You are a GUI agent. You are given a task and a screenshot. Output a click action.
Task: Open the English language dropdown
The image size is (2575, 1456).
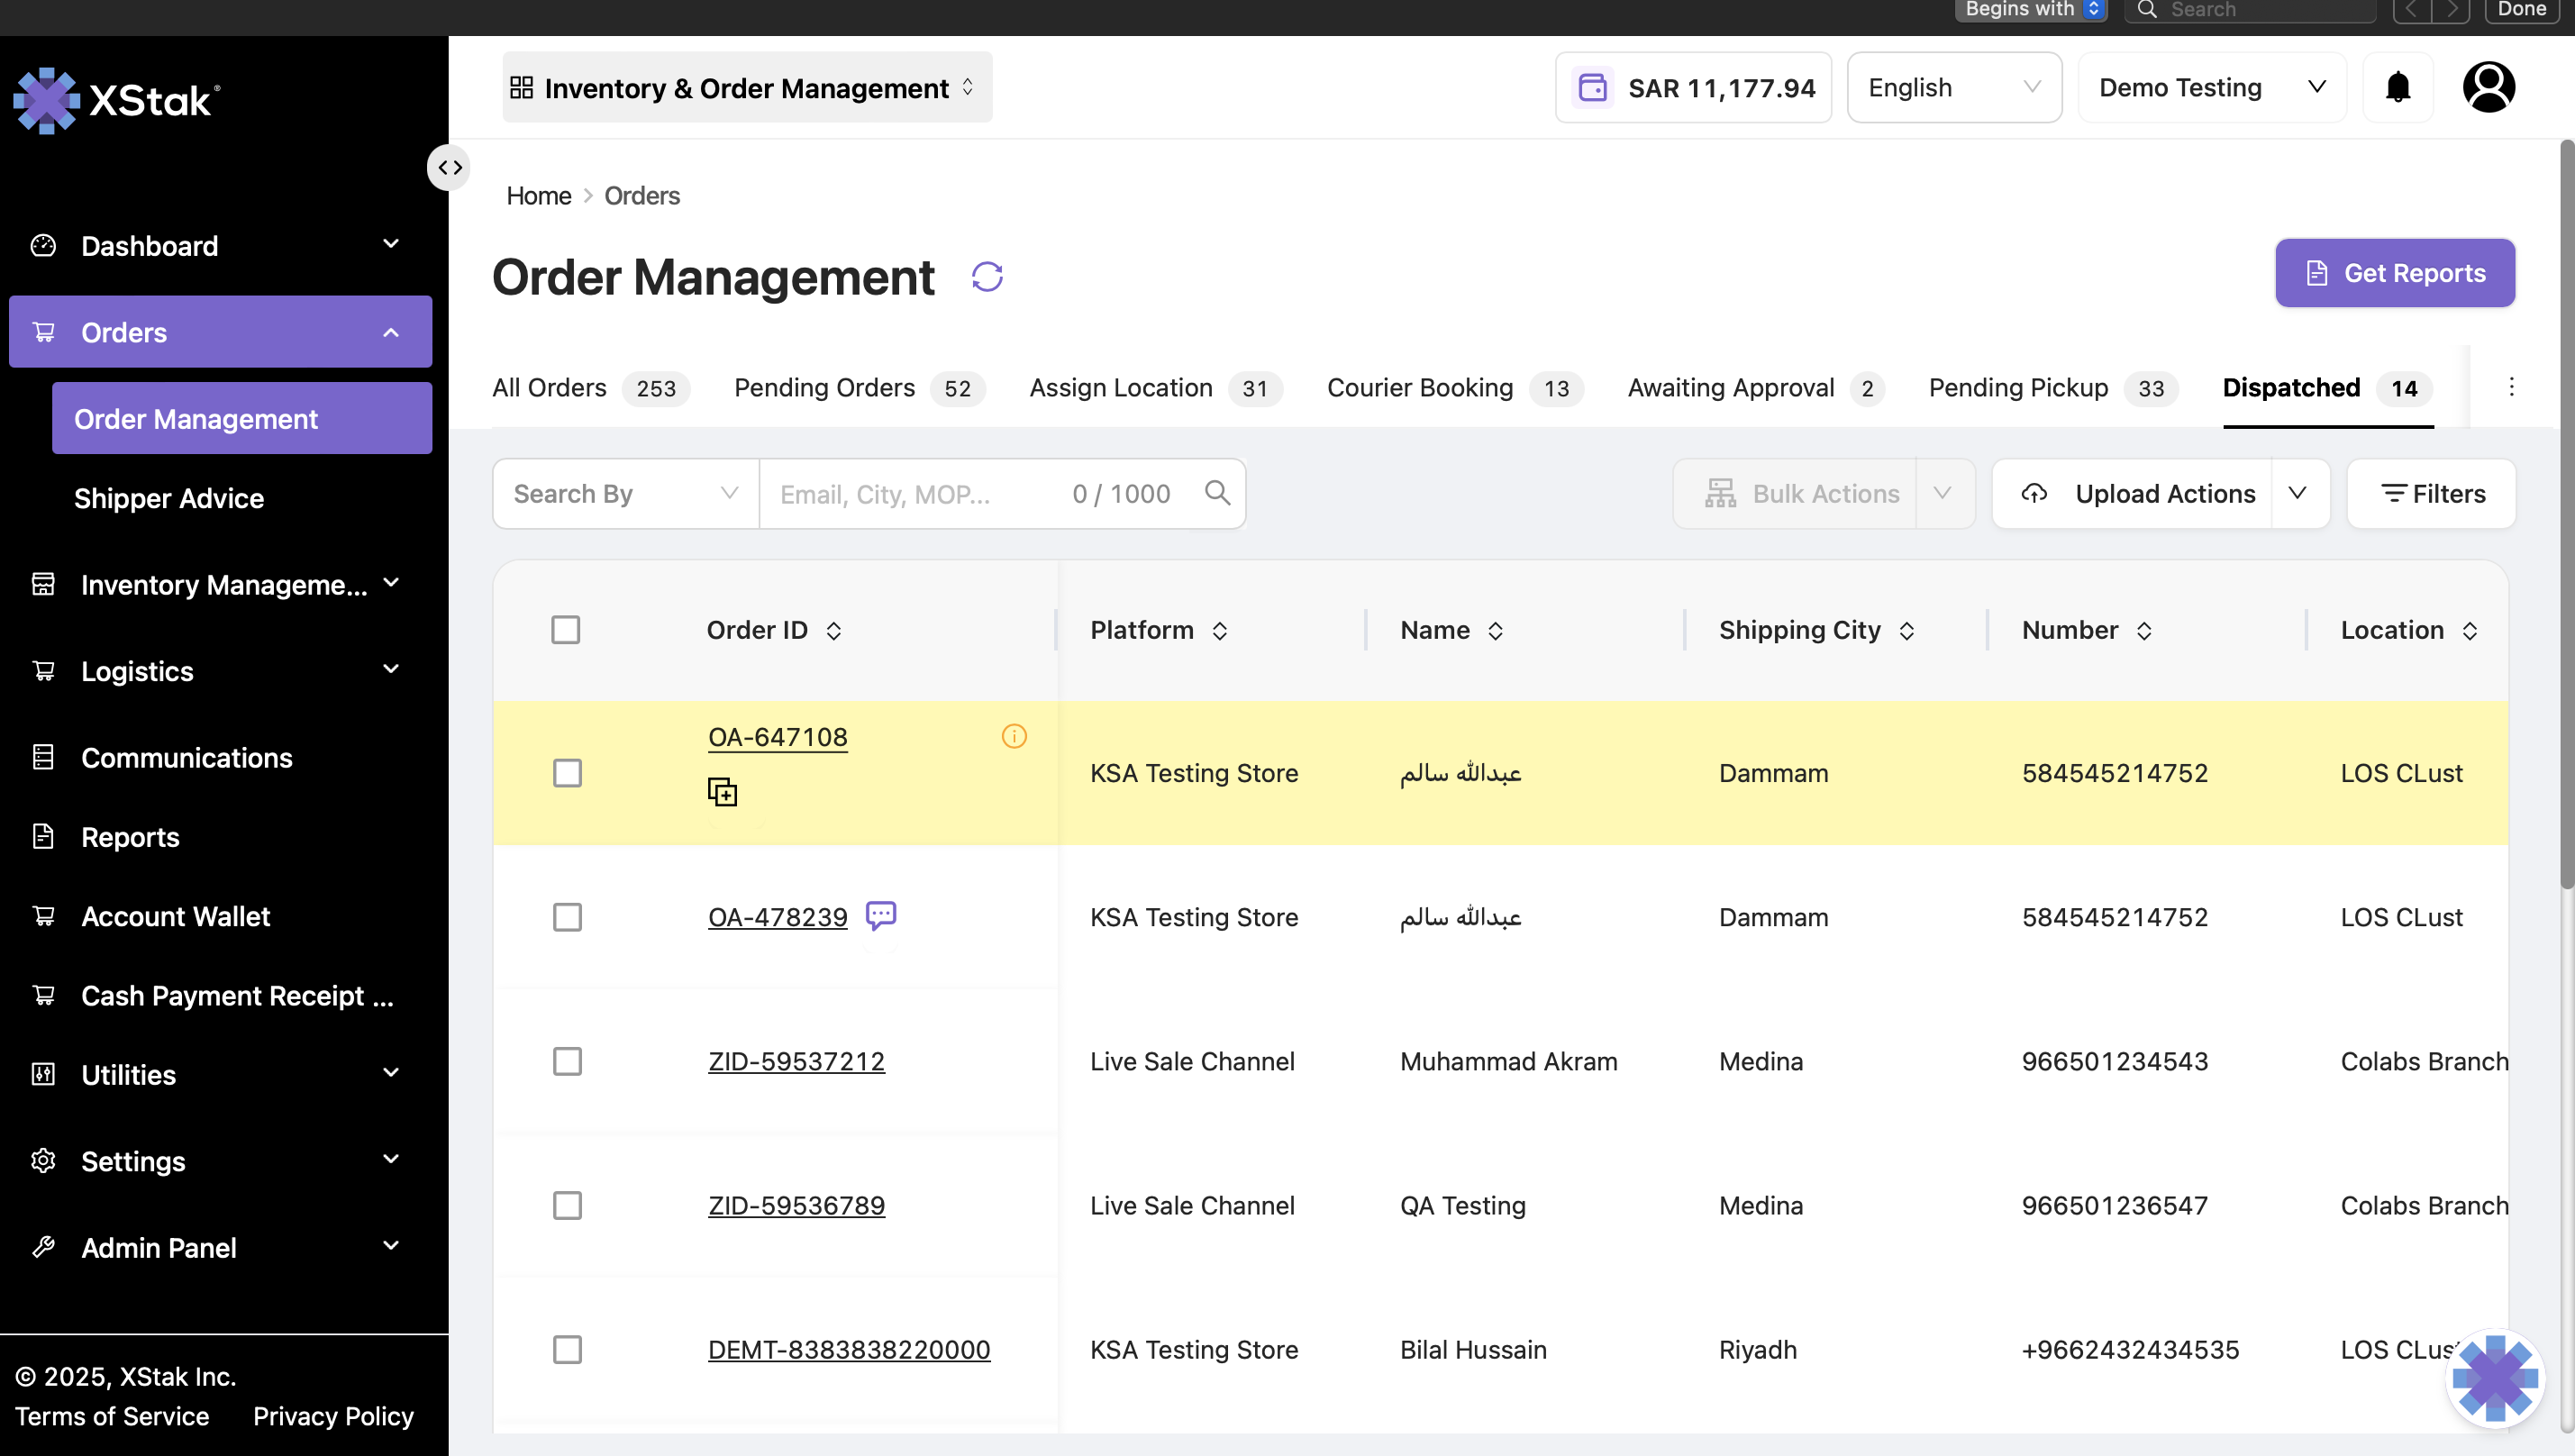(1954, 88)
